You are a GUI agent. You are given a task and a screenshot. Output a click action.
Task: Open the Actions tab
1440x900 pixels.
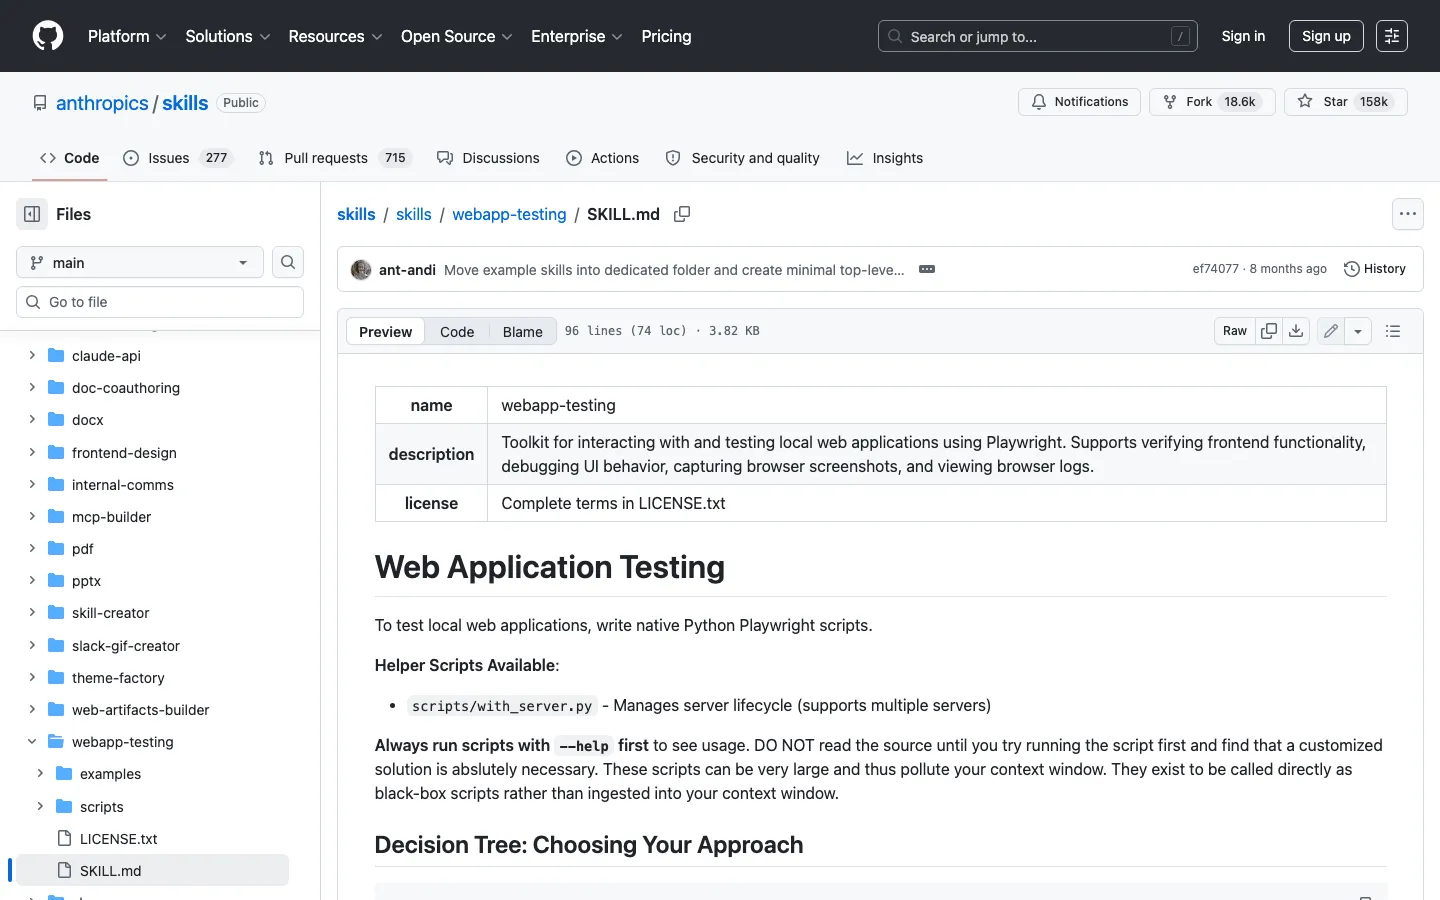tap(602, 158)
